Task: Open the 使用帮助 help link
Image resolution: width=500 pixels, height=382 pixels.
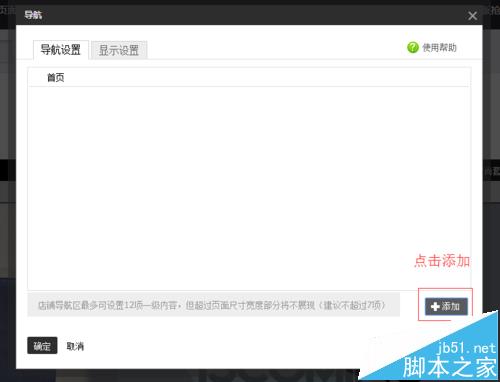Action: point(439,48)
